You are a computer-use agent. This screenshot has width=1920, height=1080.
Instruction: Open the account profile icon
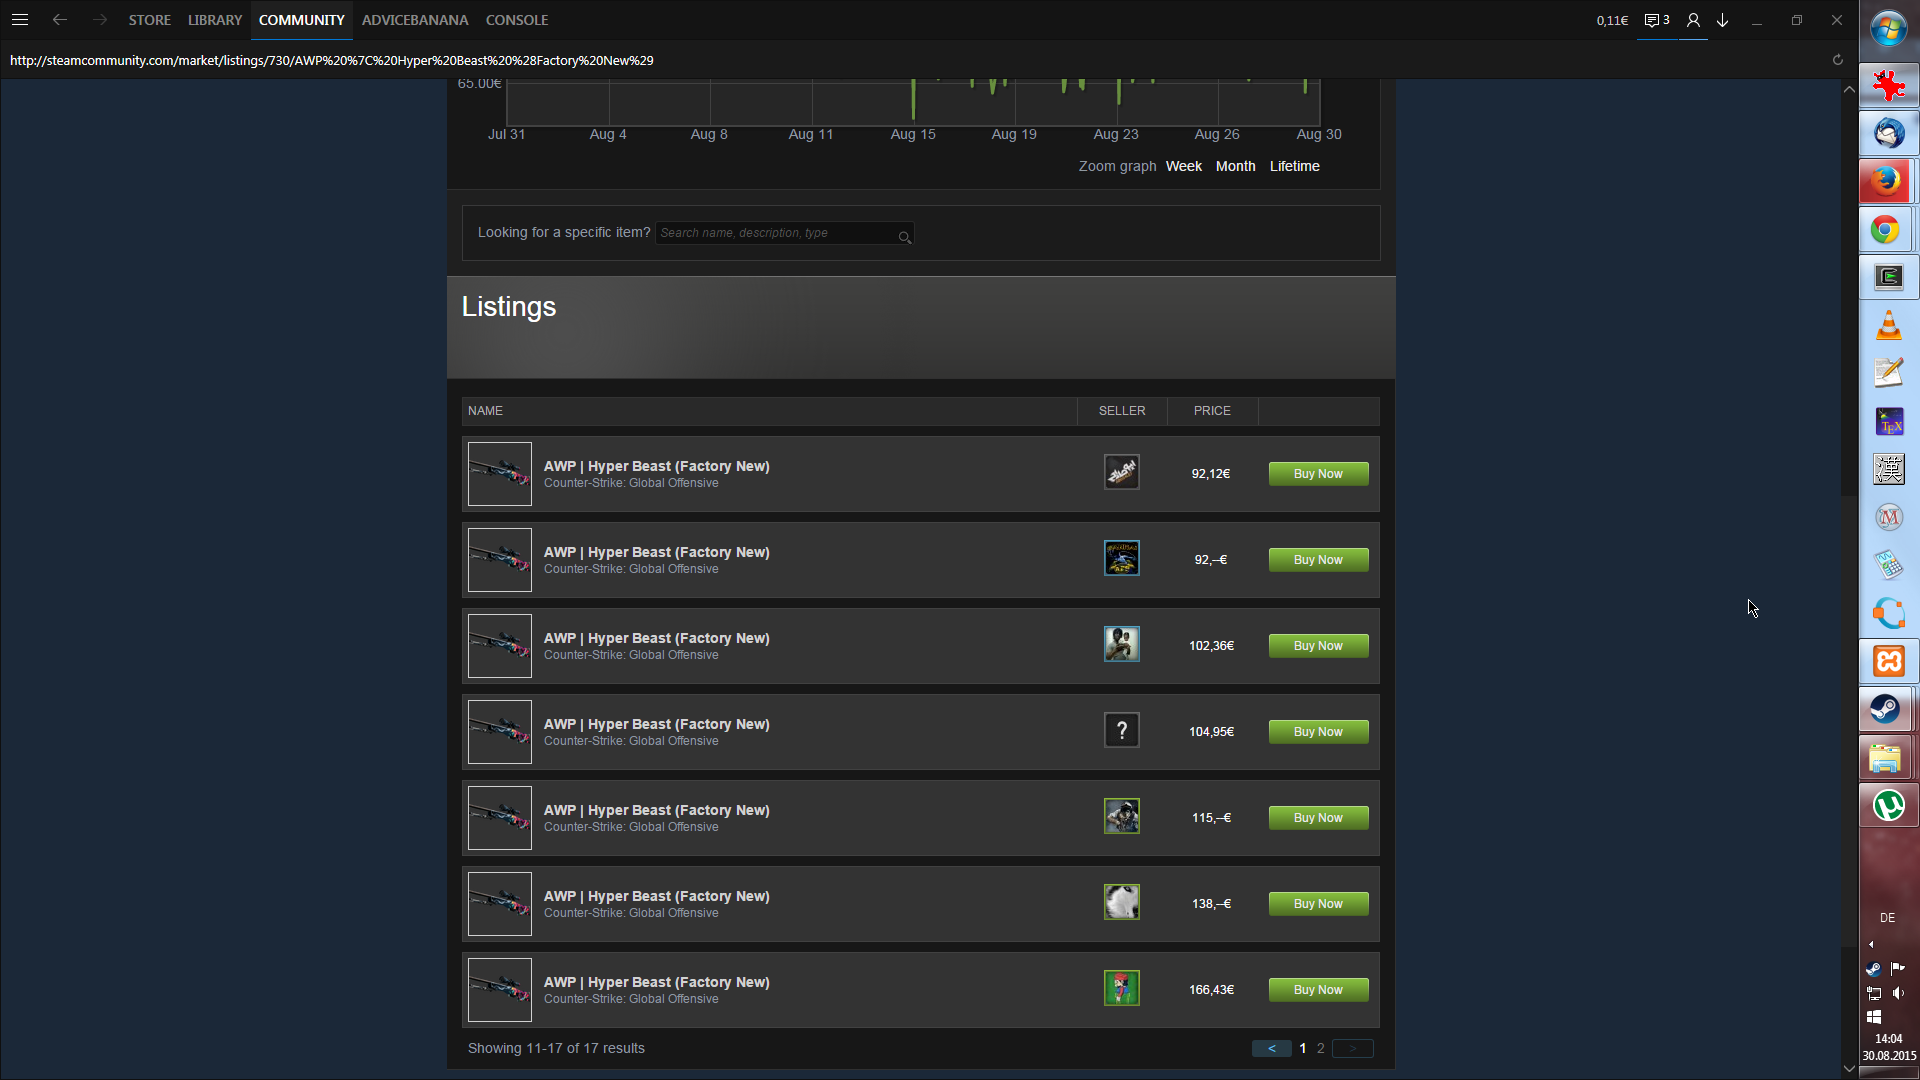point(1693,20)
